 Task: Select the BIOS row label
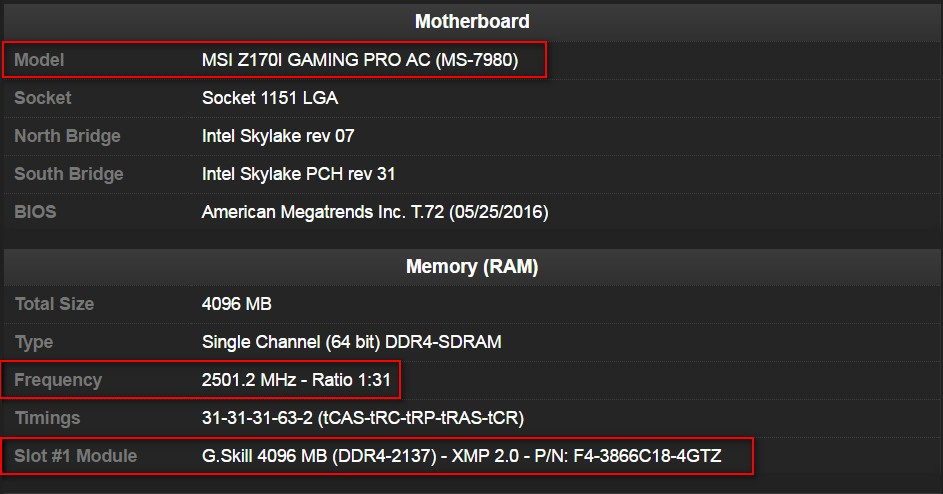[x=35, y=212]
